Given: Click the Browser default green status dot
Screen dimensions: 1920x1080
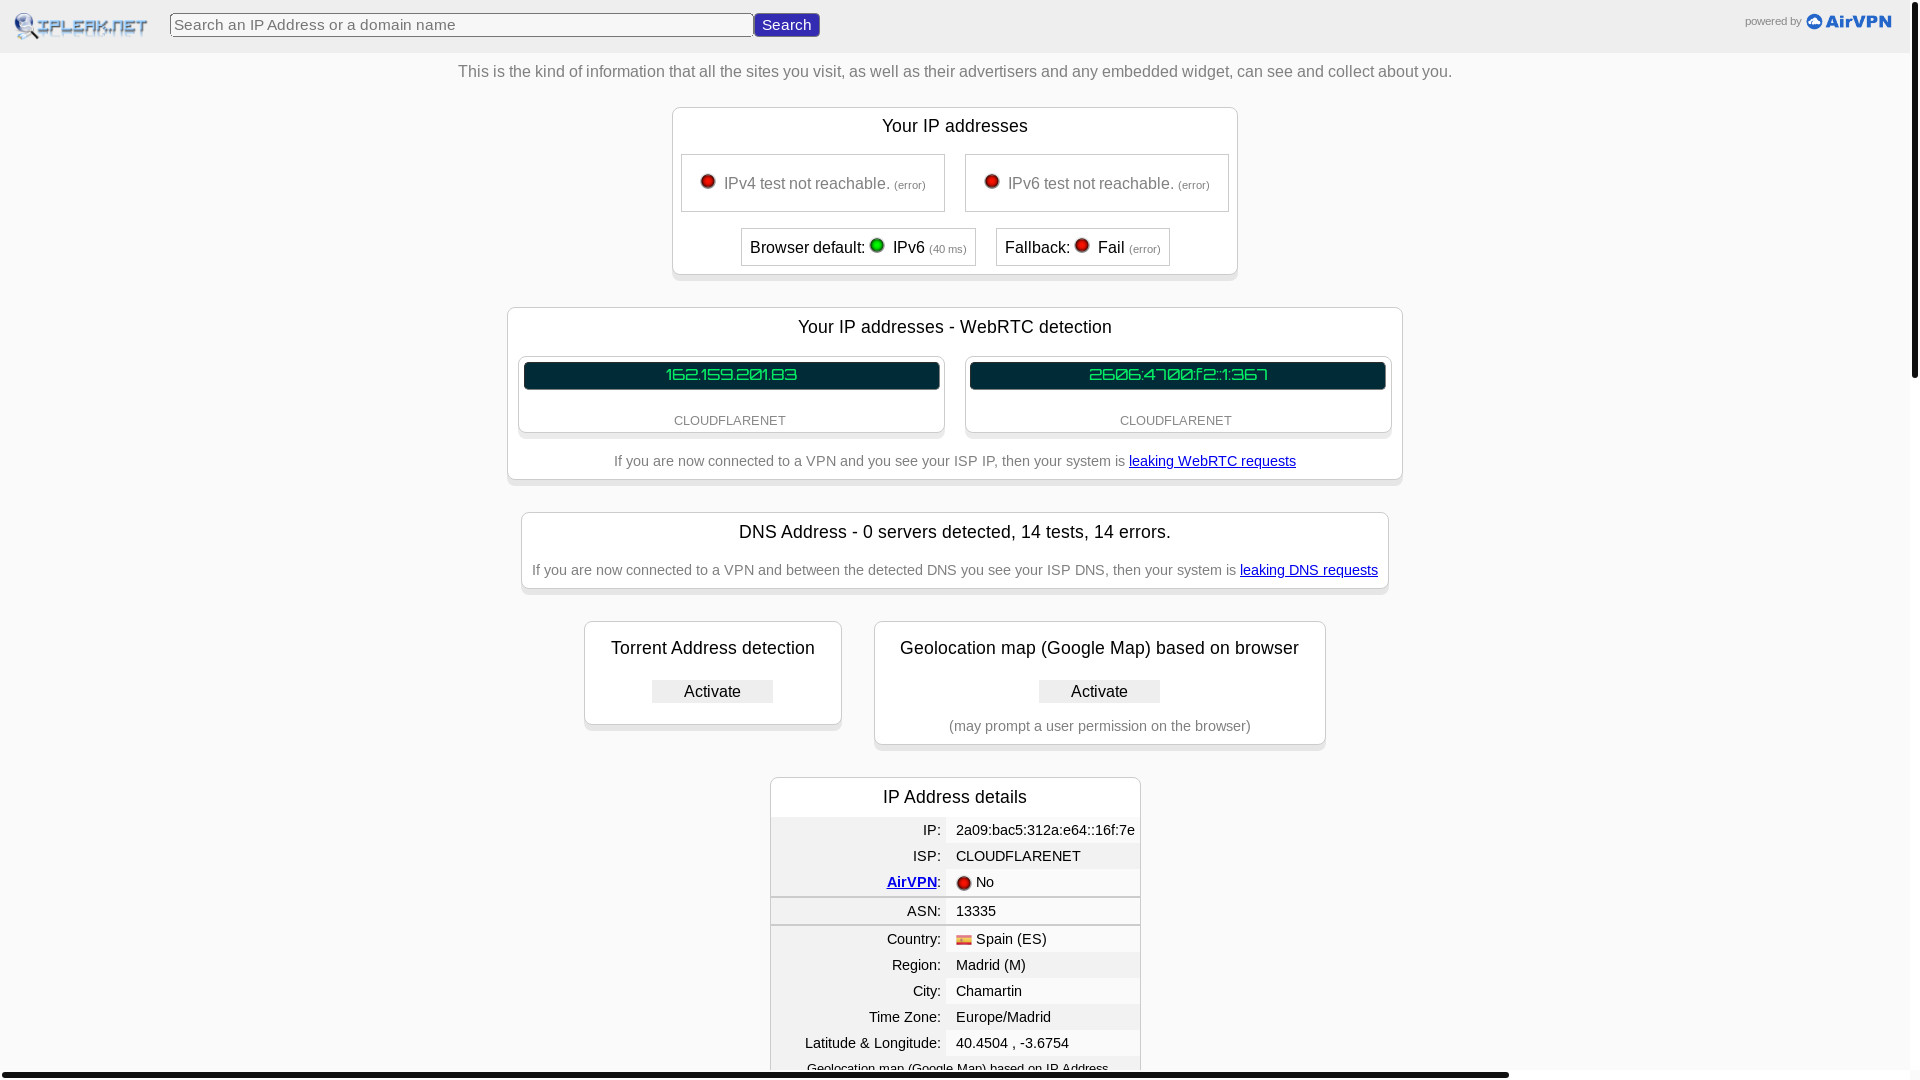Looking at the screenshot, I should [x=877, y=246].
